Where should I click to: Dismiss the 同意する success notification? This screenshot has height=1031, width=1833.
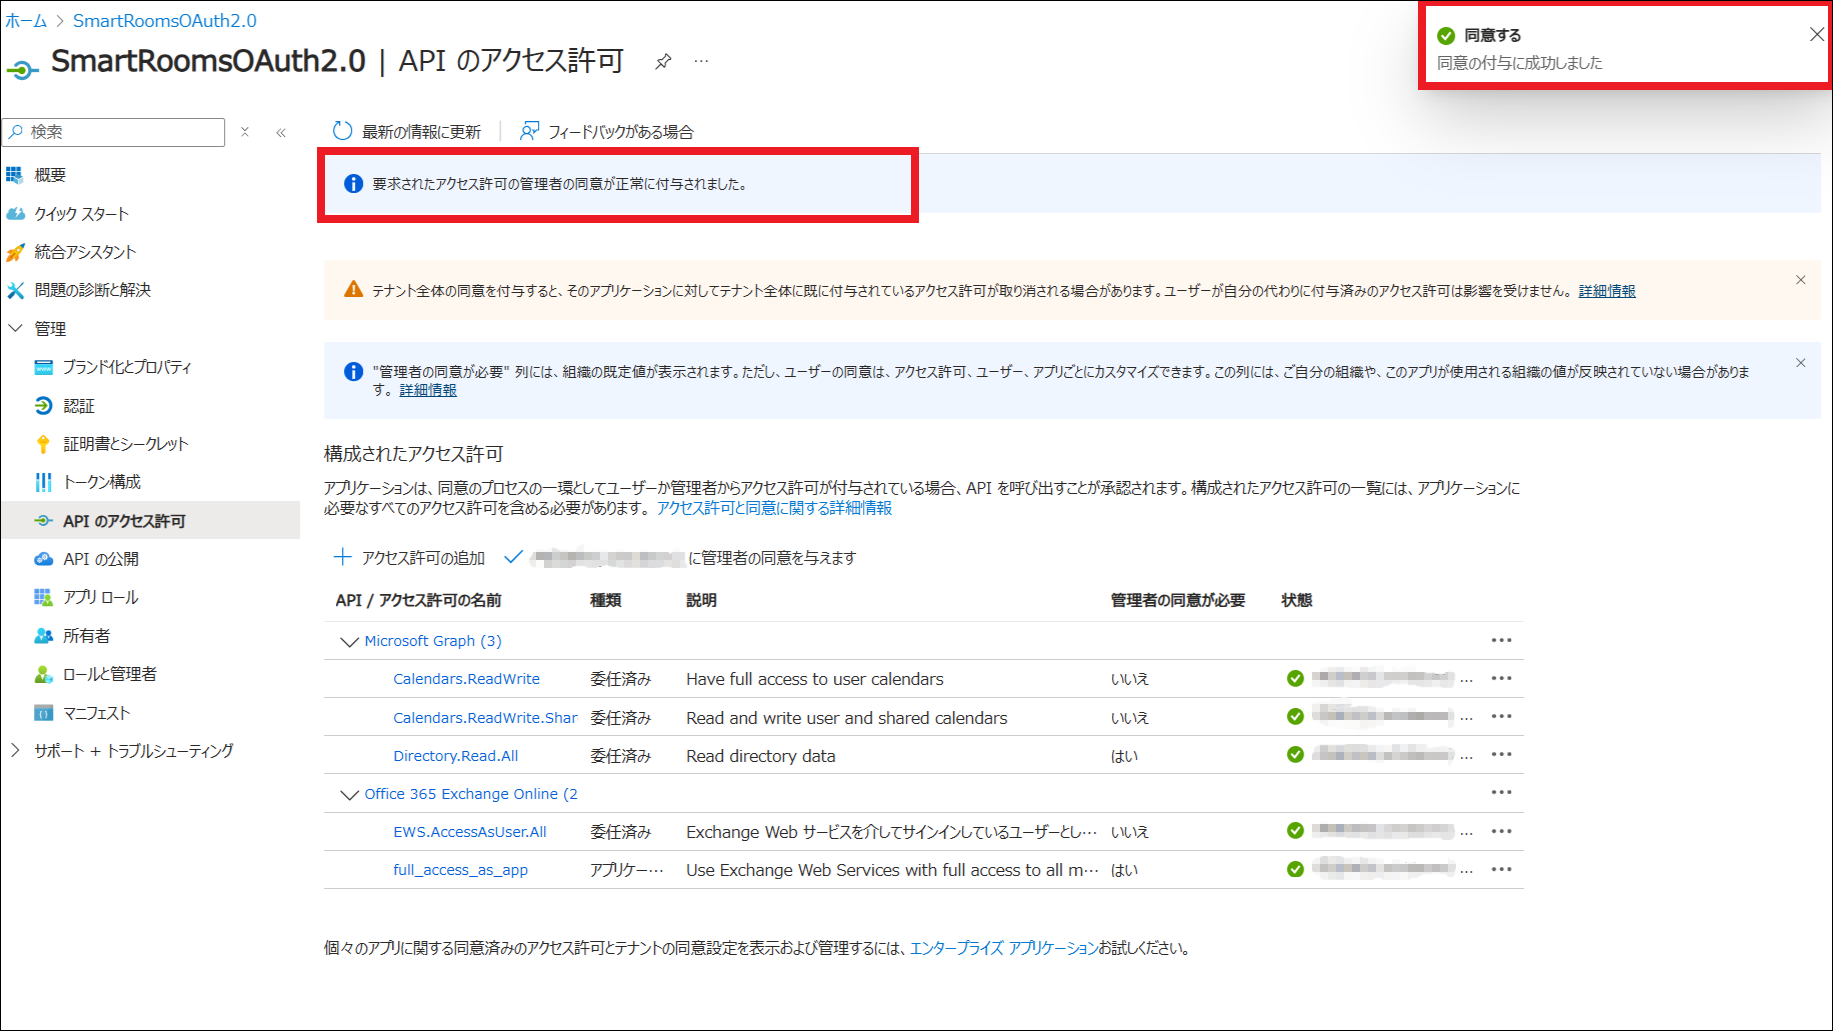click(x=1816, y=35)
